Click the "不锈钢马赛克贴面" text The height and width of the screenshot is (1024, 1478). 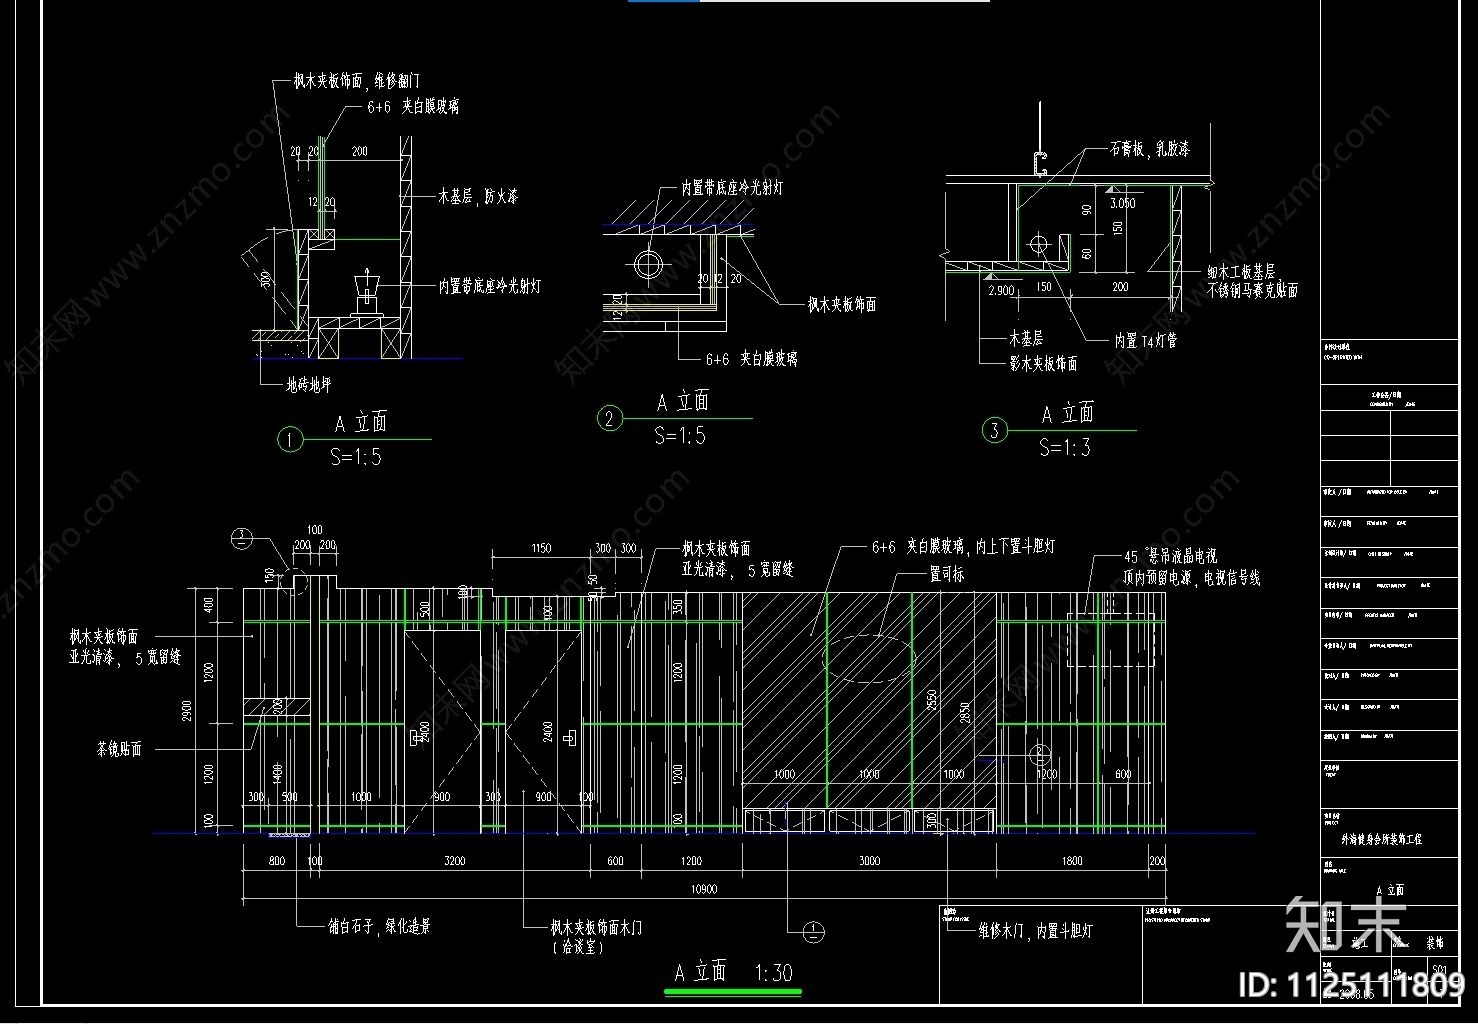tap(1252, 291)
